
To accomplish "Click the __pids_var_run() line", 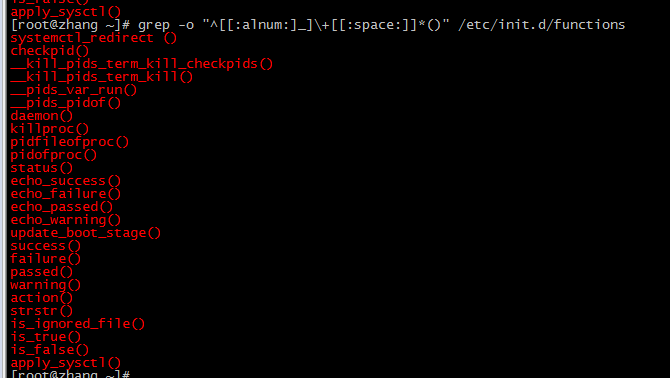I will point(73,90).
